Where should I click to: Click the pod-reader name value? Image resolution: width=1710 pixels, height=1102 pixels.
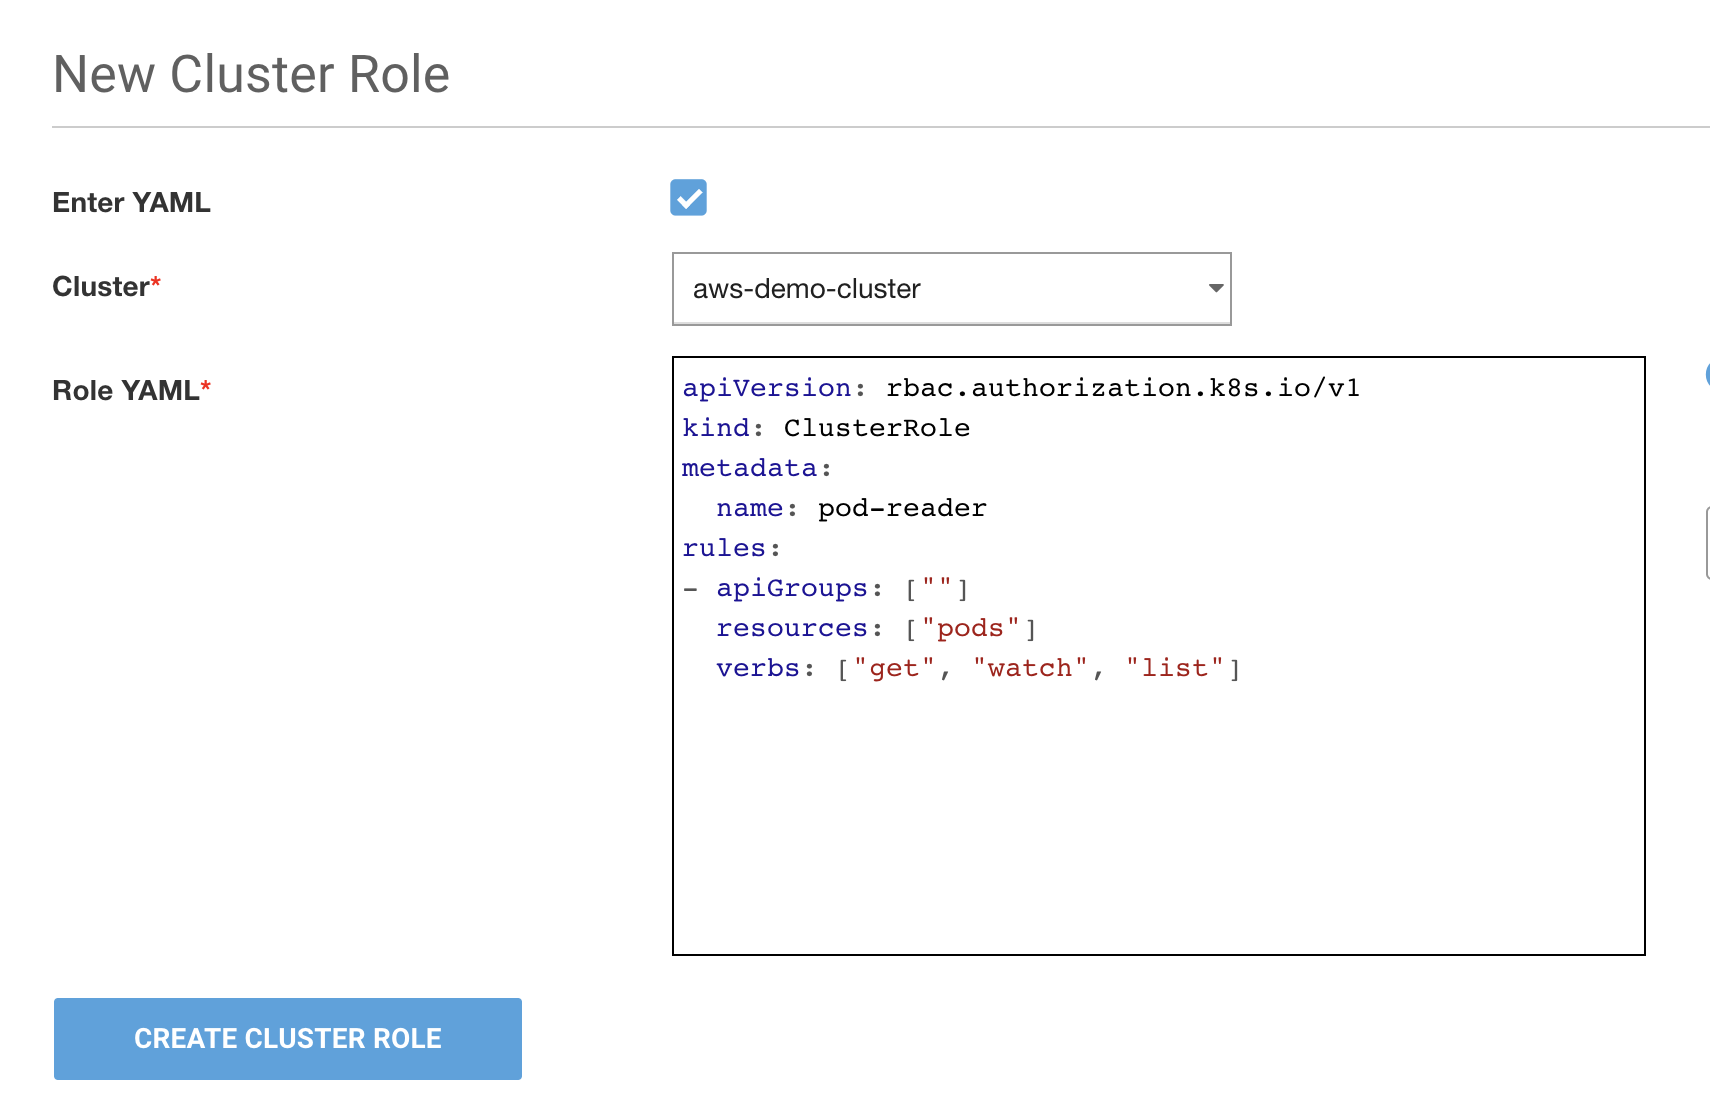pos(901,508)
